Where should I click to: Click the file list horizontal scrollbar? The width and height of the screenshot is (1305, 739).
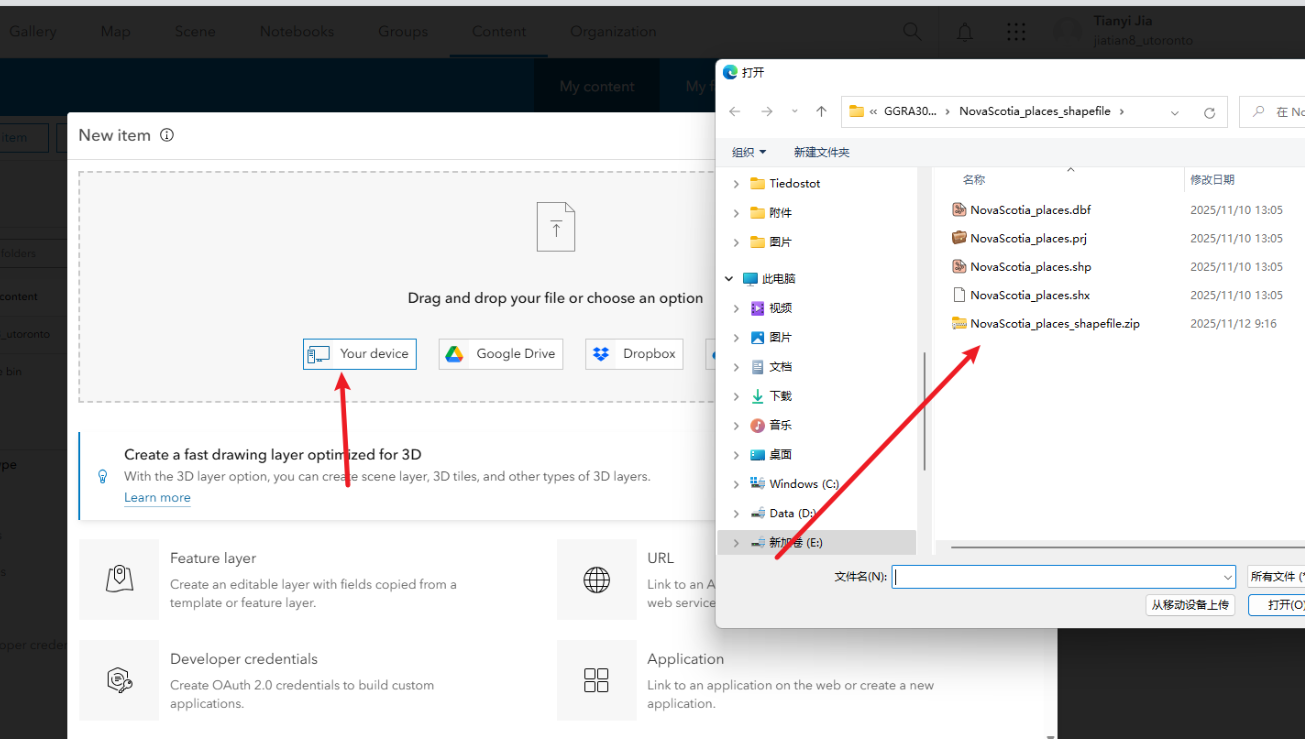click(1128, 547)
